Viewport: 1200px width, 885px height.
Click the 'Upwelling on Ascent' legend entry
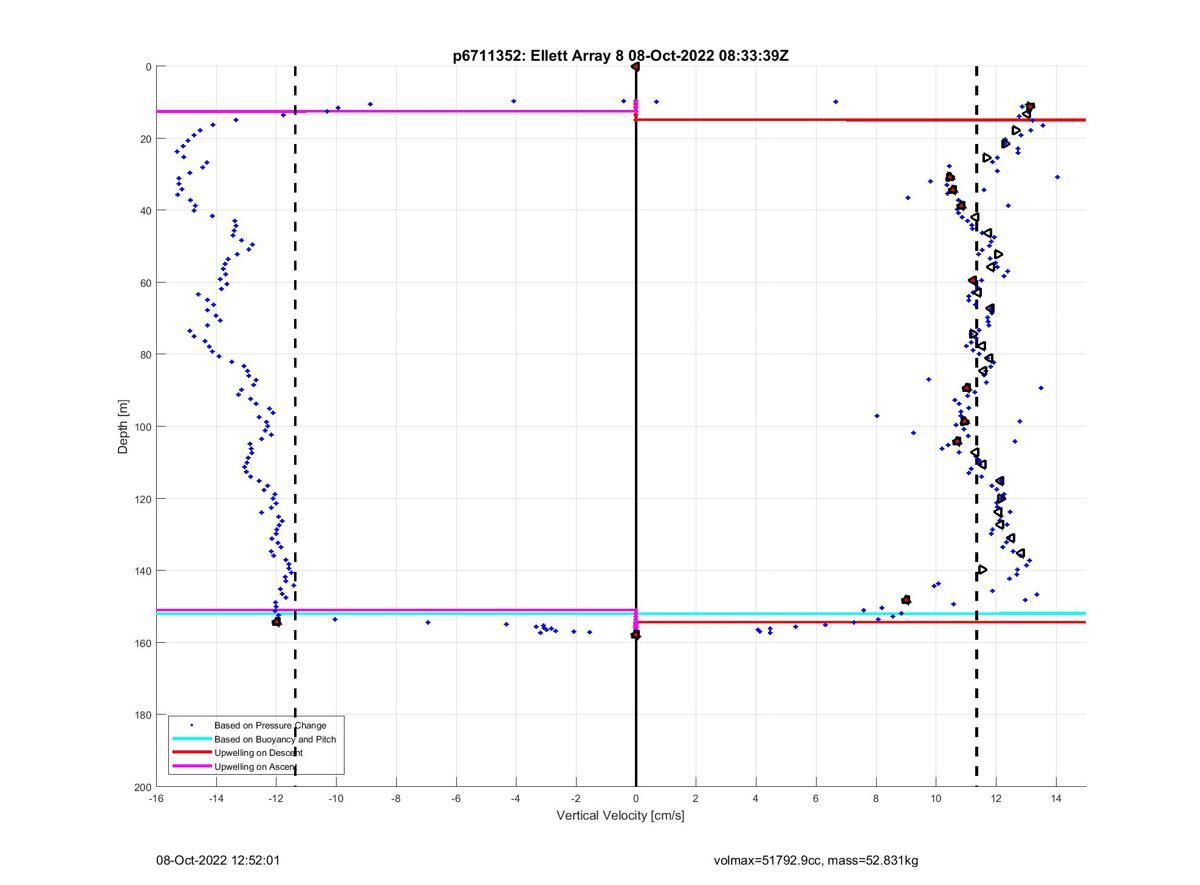coord(256,767)
